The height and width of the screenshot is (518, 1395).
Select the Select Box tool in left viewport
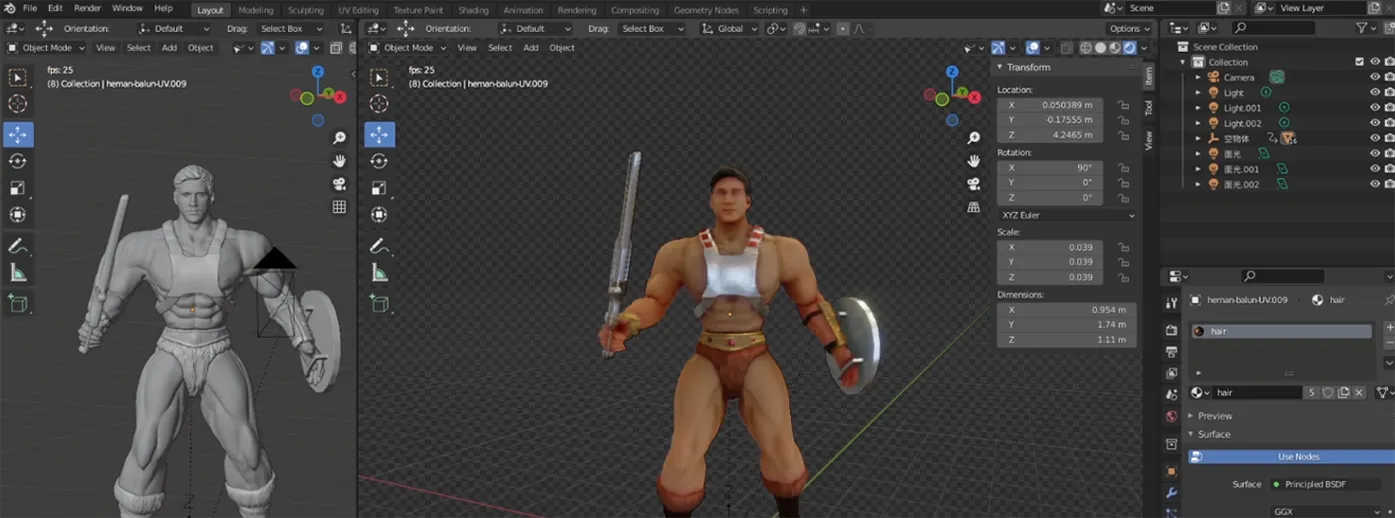(x=18, y=77)
